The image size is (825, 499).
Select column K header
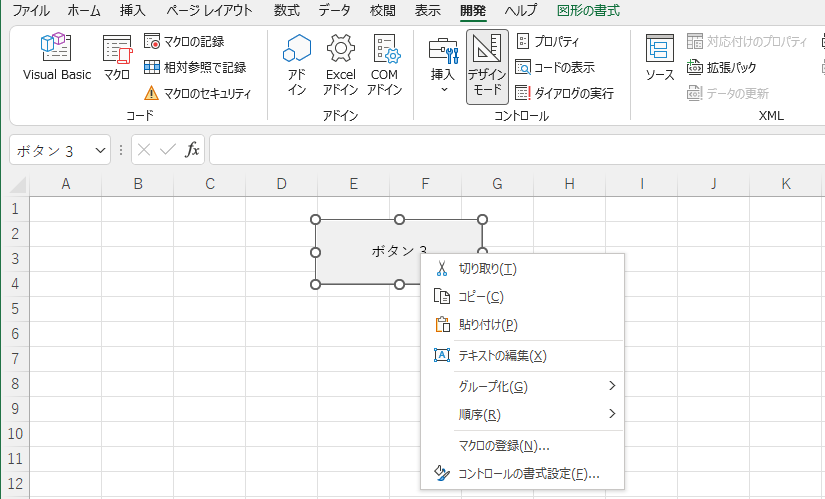[x=786, y=184]
